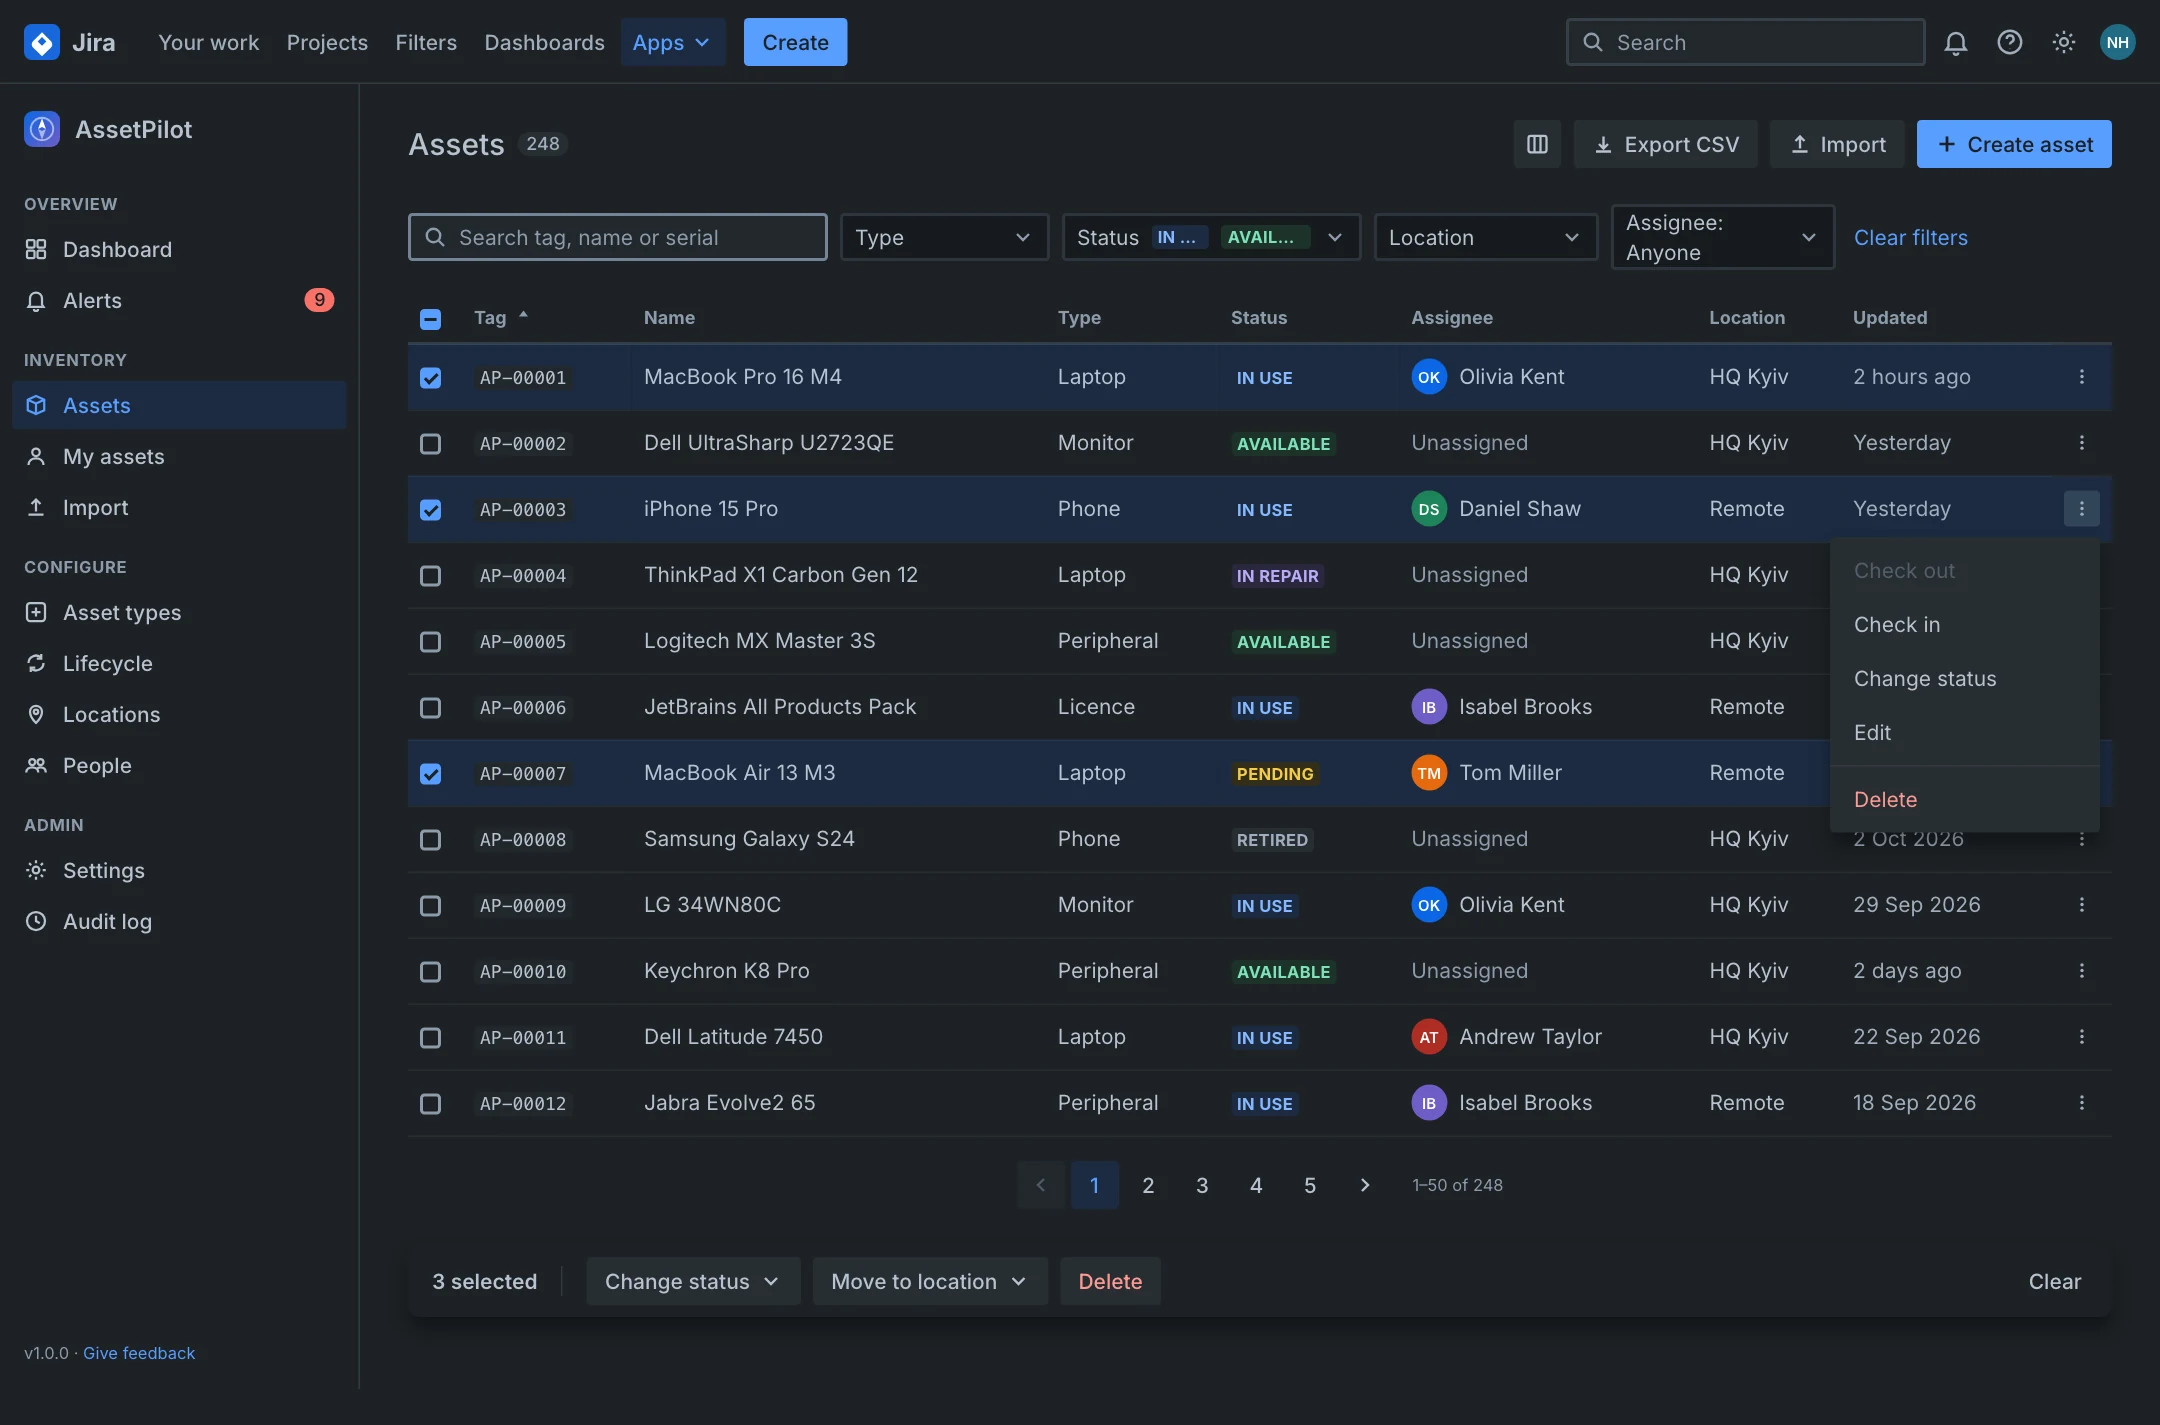Open bulk Change status dropdown

click(x=693, y=1281)
